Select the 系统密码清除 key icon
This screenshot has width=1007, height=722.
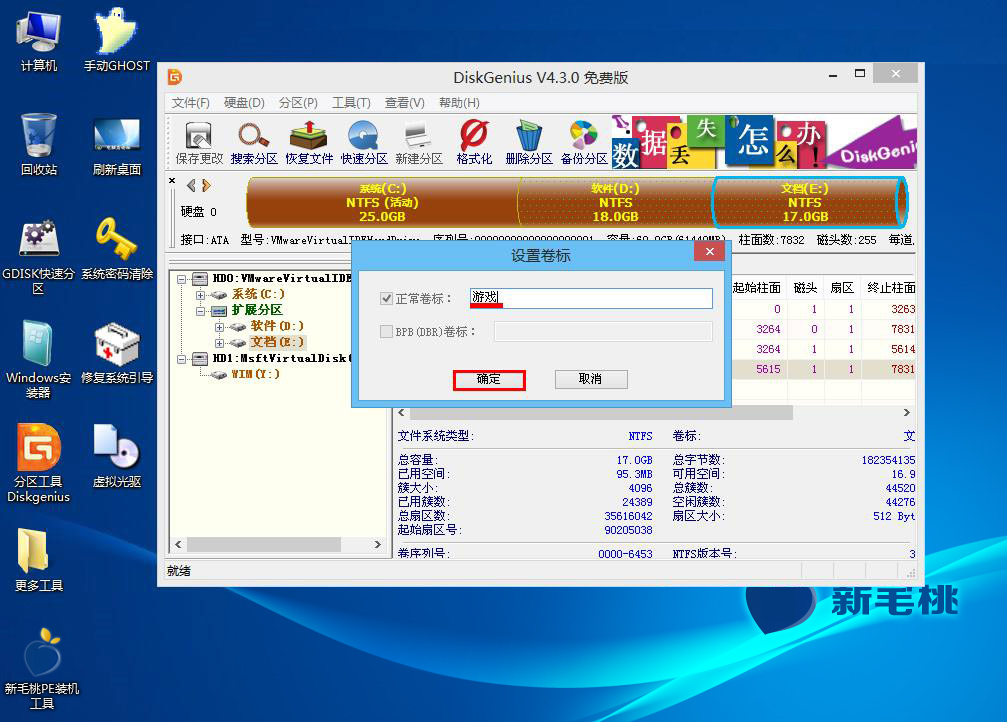point(116,249)
